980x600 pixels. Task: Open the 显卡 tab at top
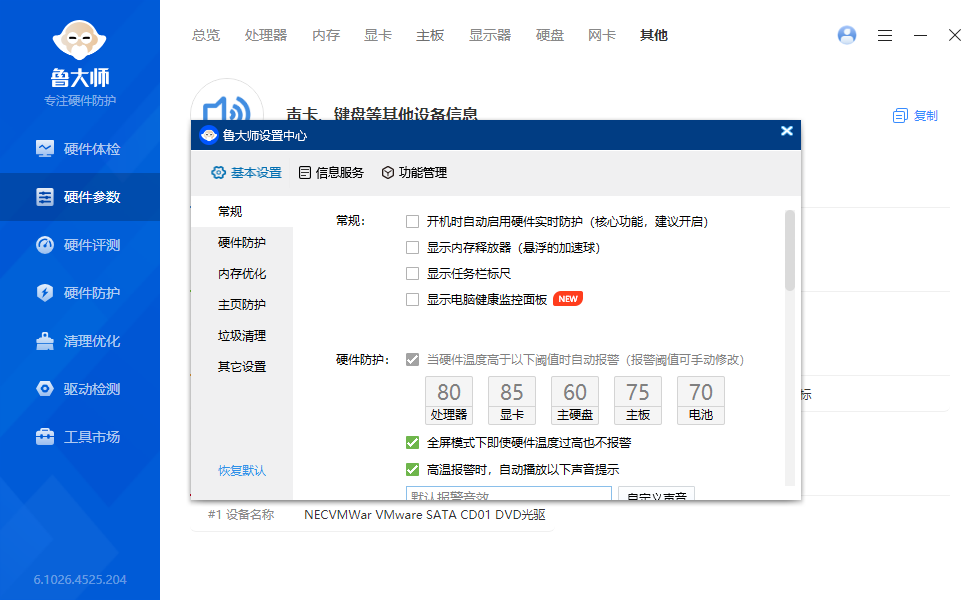tap(377, 35)
